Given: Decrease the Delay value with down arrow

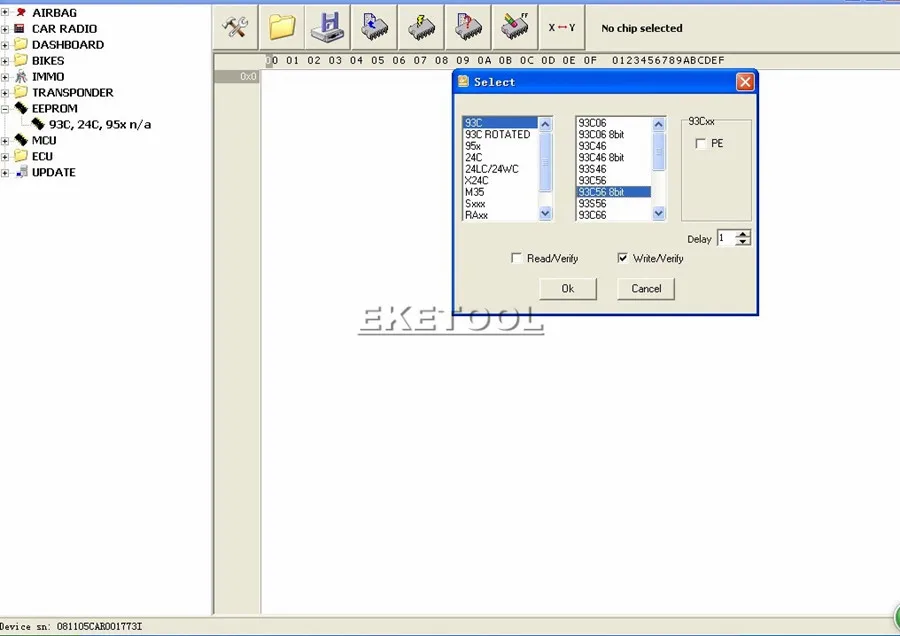Looking at the screenshot, I should tap(743, 242).
